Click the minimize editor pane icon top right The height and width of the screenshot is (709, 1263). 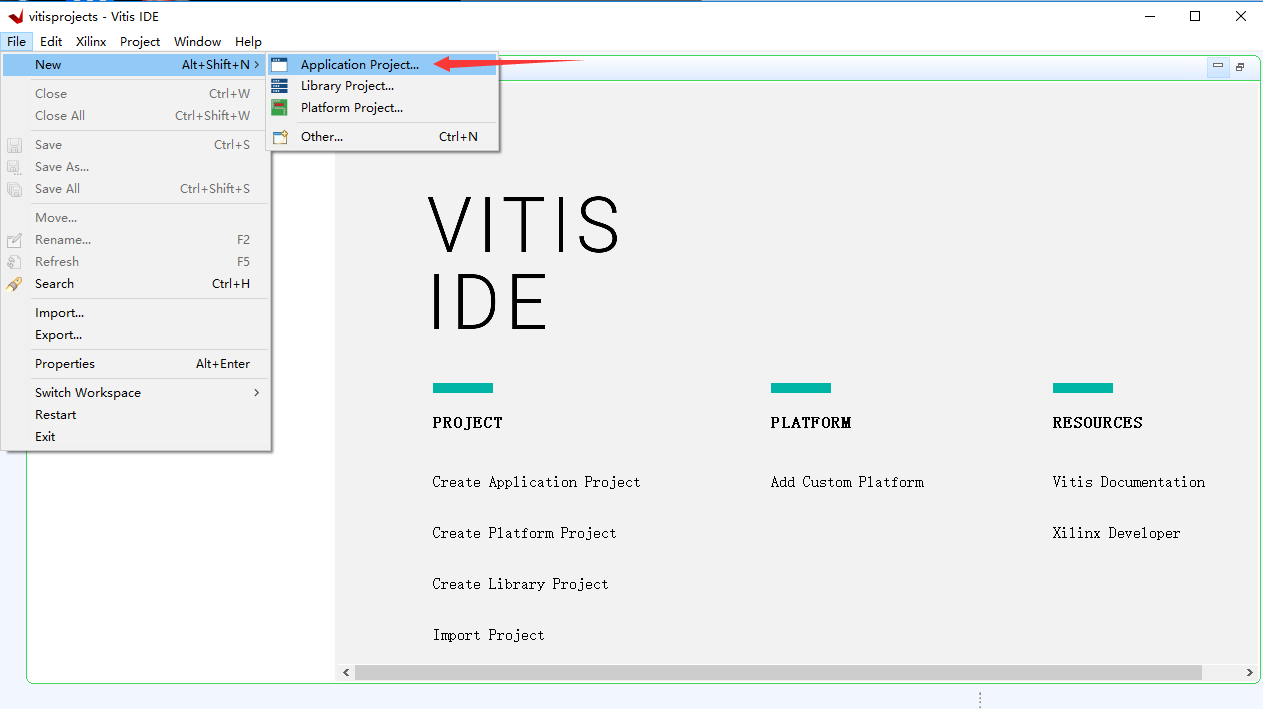(1217, 66)
